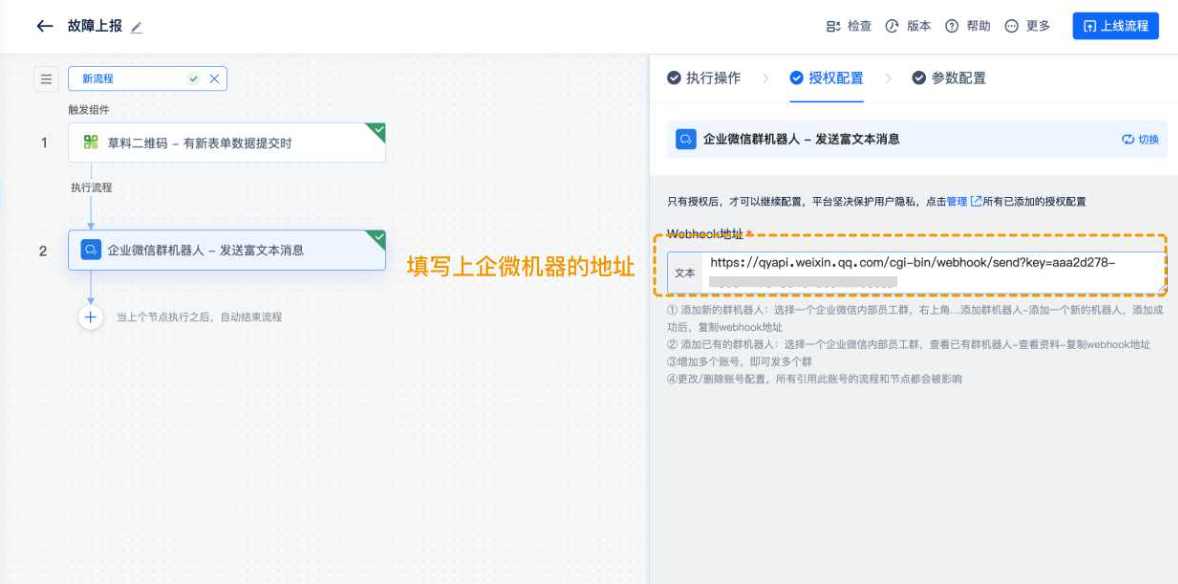1178x584 pixels.
Task: Select the 草料二维码 trigger node
Action: 227,143
